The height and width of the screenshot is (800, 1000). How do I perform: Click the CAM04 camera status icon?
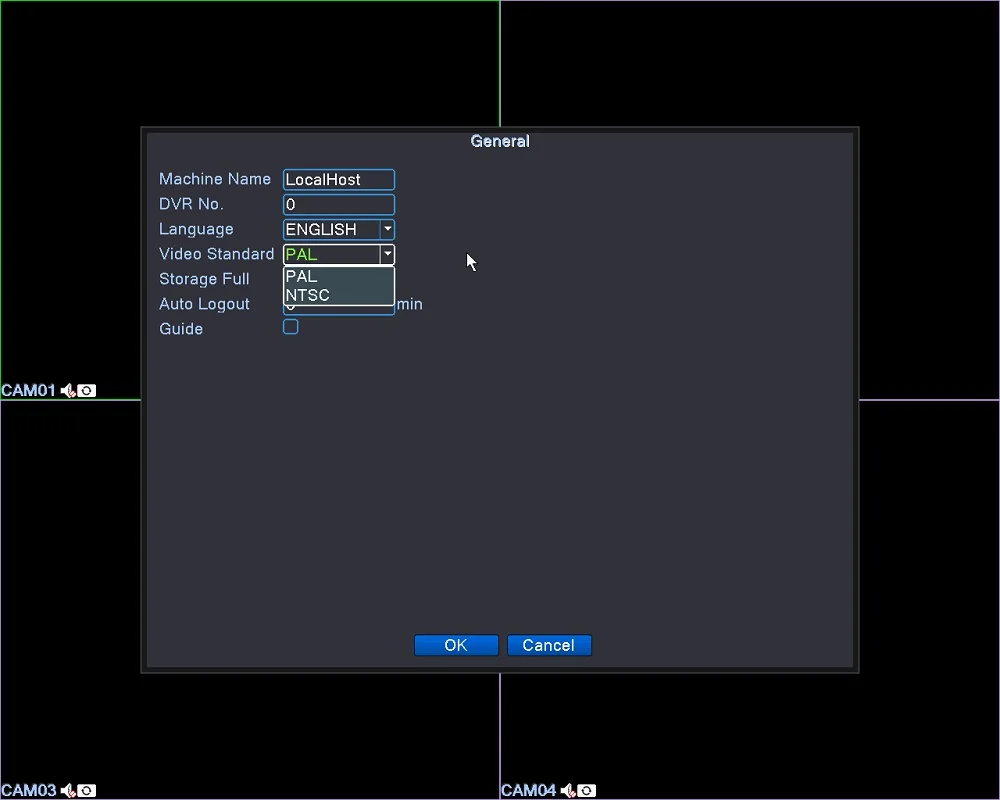pos(587,791)
